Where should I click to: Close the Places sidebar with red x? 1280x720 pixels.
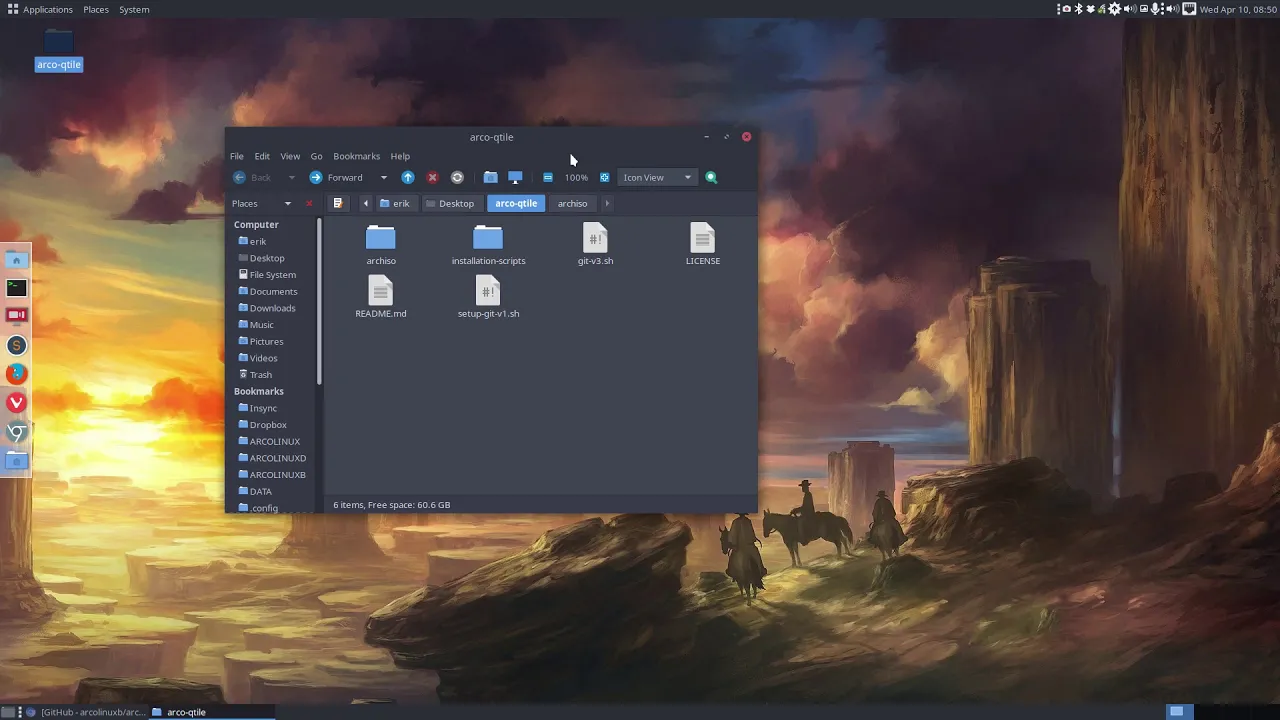[309, 203]
